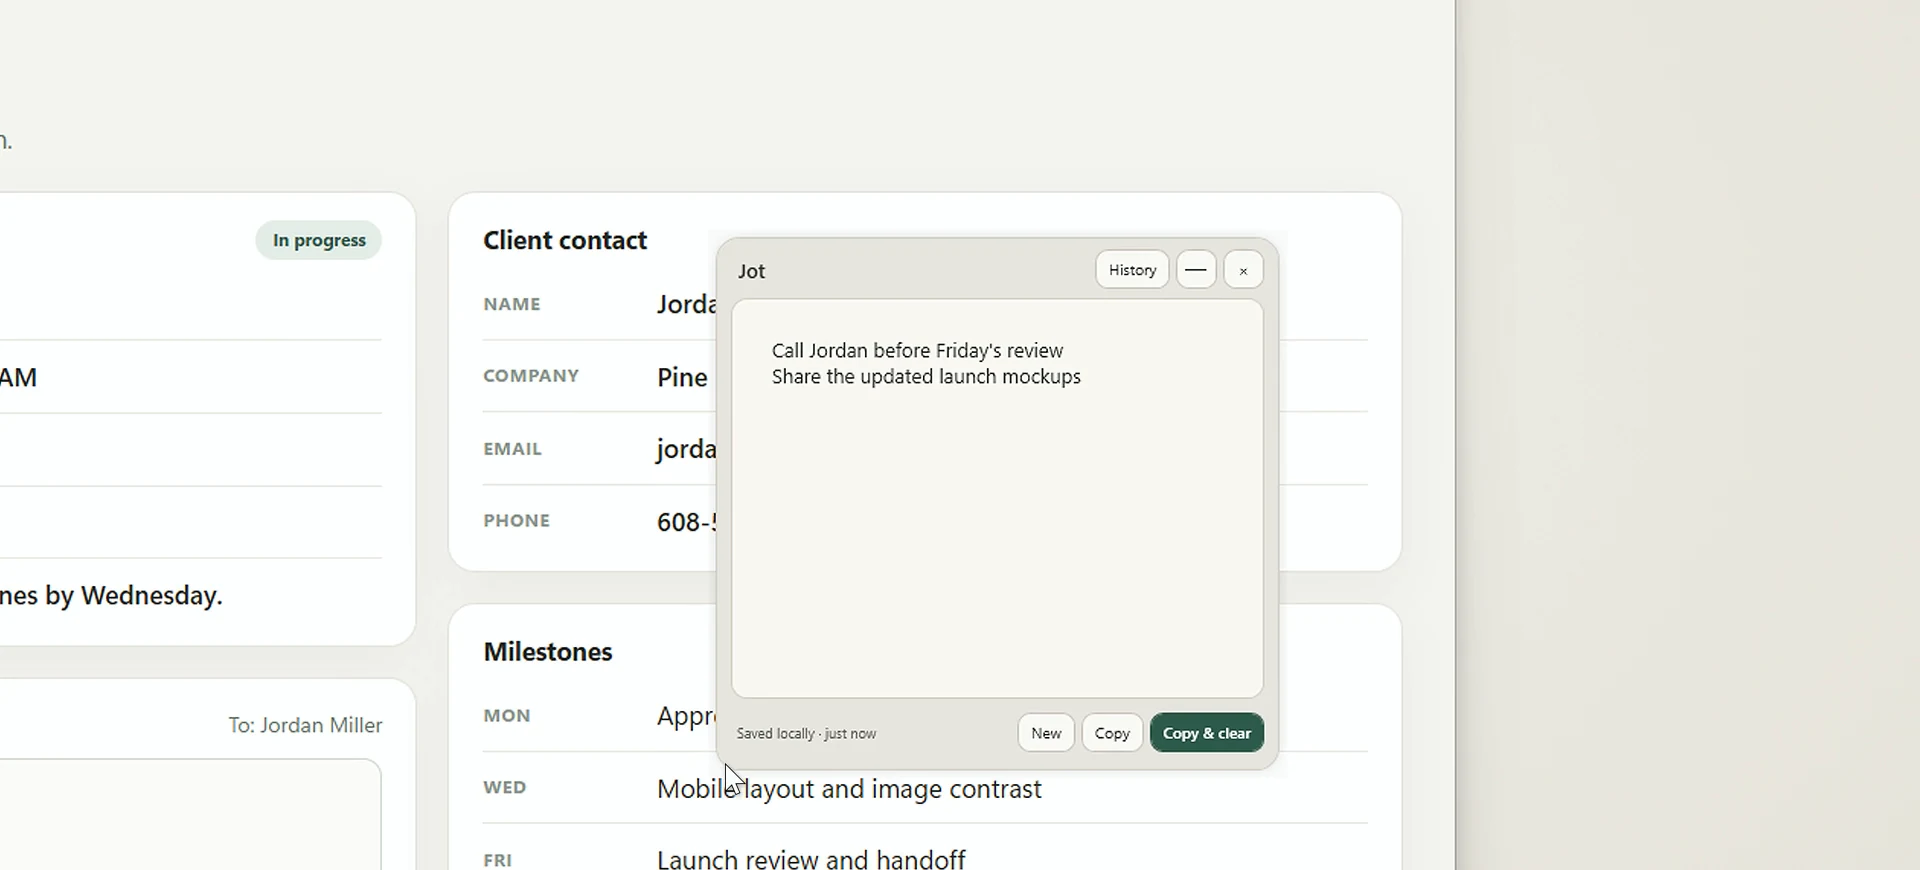1920x870 pixels.
Task: Click the PHONE field label
Action: click(x=516, y=521)
